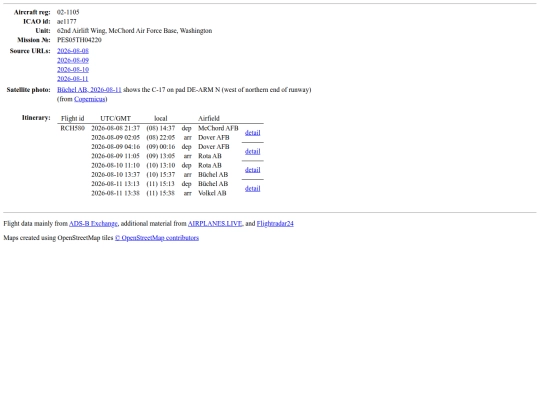Click the 2026-08-09 04:16 UTC cell
Image resolution: width=540 pixels, height=405 pixels.
(115, 147)
